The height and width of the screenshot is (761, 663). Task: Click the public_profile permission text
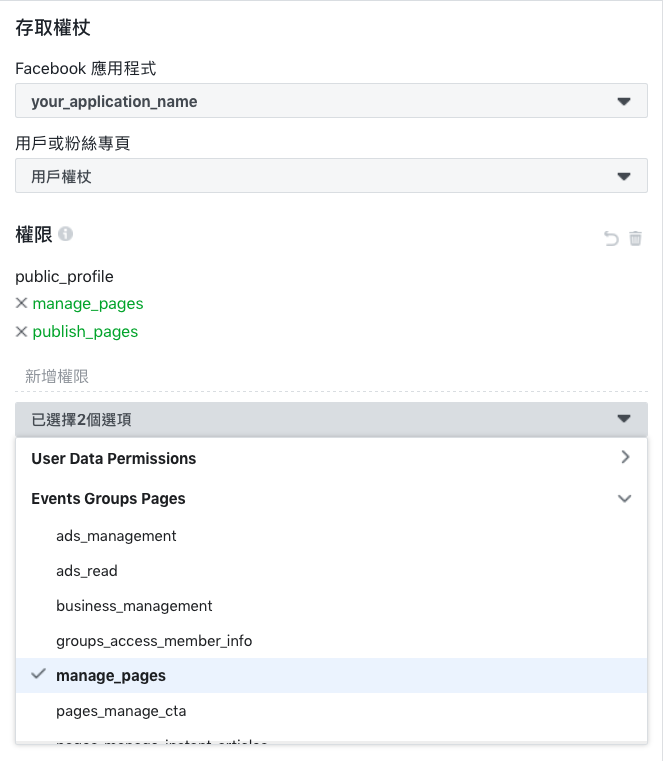tap(64, 277)
